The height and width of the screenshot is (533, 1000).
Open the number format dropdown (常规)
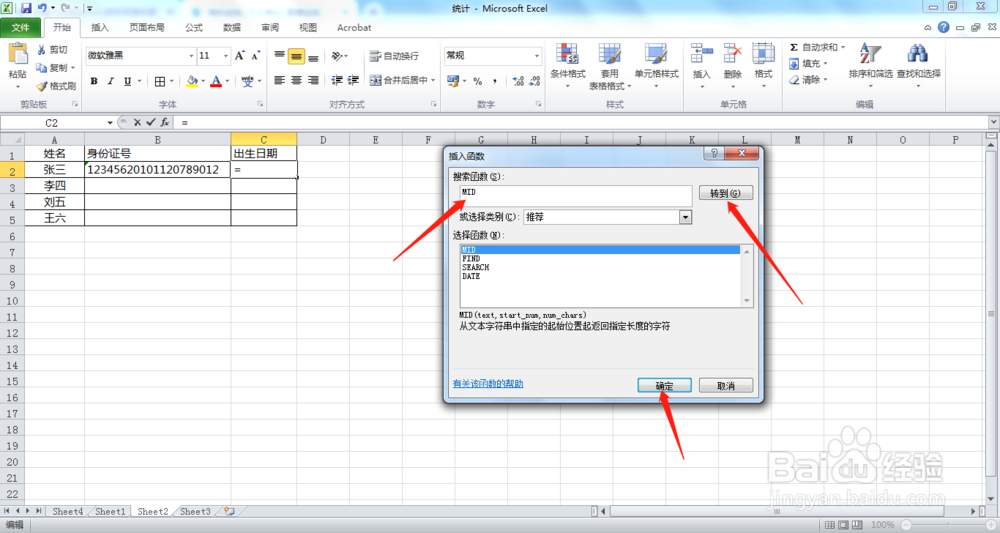tap(536, 56)
